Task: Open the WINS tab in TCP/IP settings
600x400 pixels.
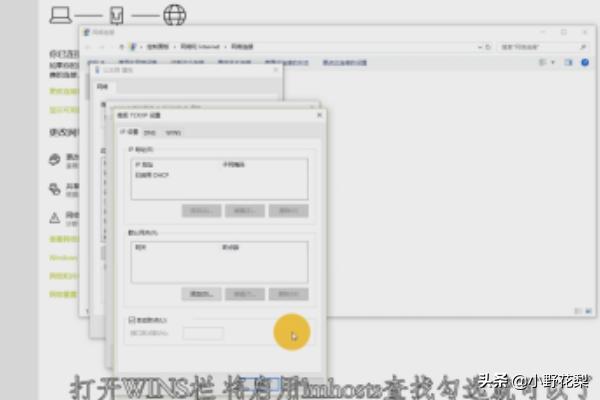Action: click(x=173, y=133)
